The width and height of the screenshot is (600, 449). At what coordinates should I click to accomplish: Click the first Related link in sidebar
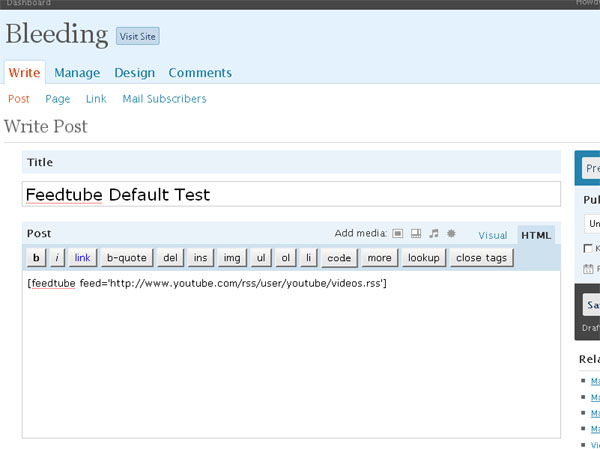[595, 381]
